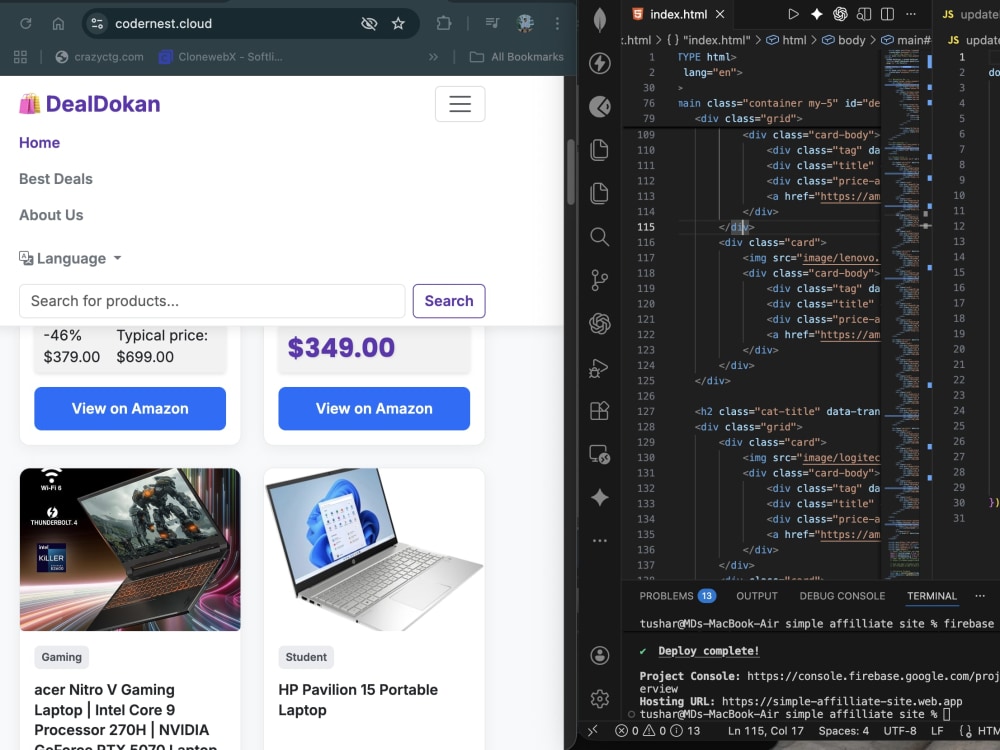
Task: Open the browser extensions puzzle icon
Action: (x=444, y=24)
